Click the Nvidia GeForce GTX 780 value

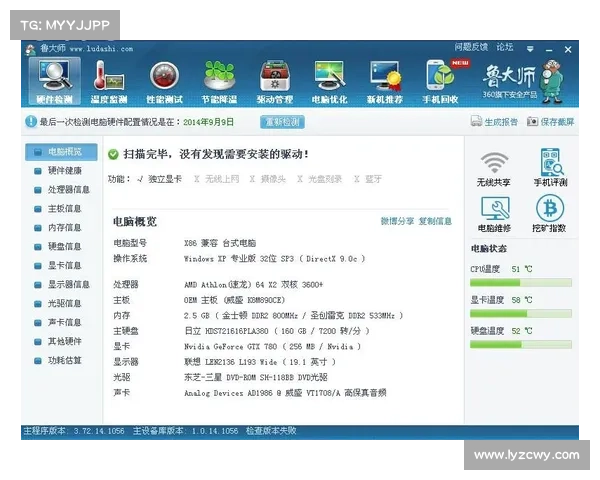point(272,347)
